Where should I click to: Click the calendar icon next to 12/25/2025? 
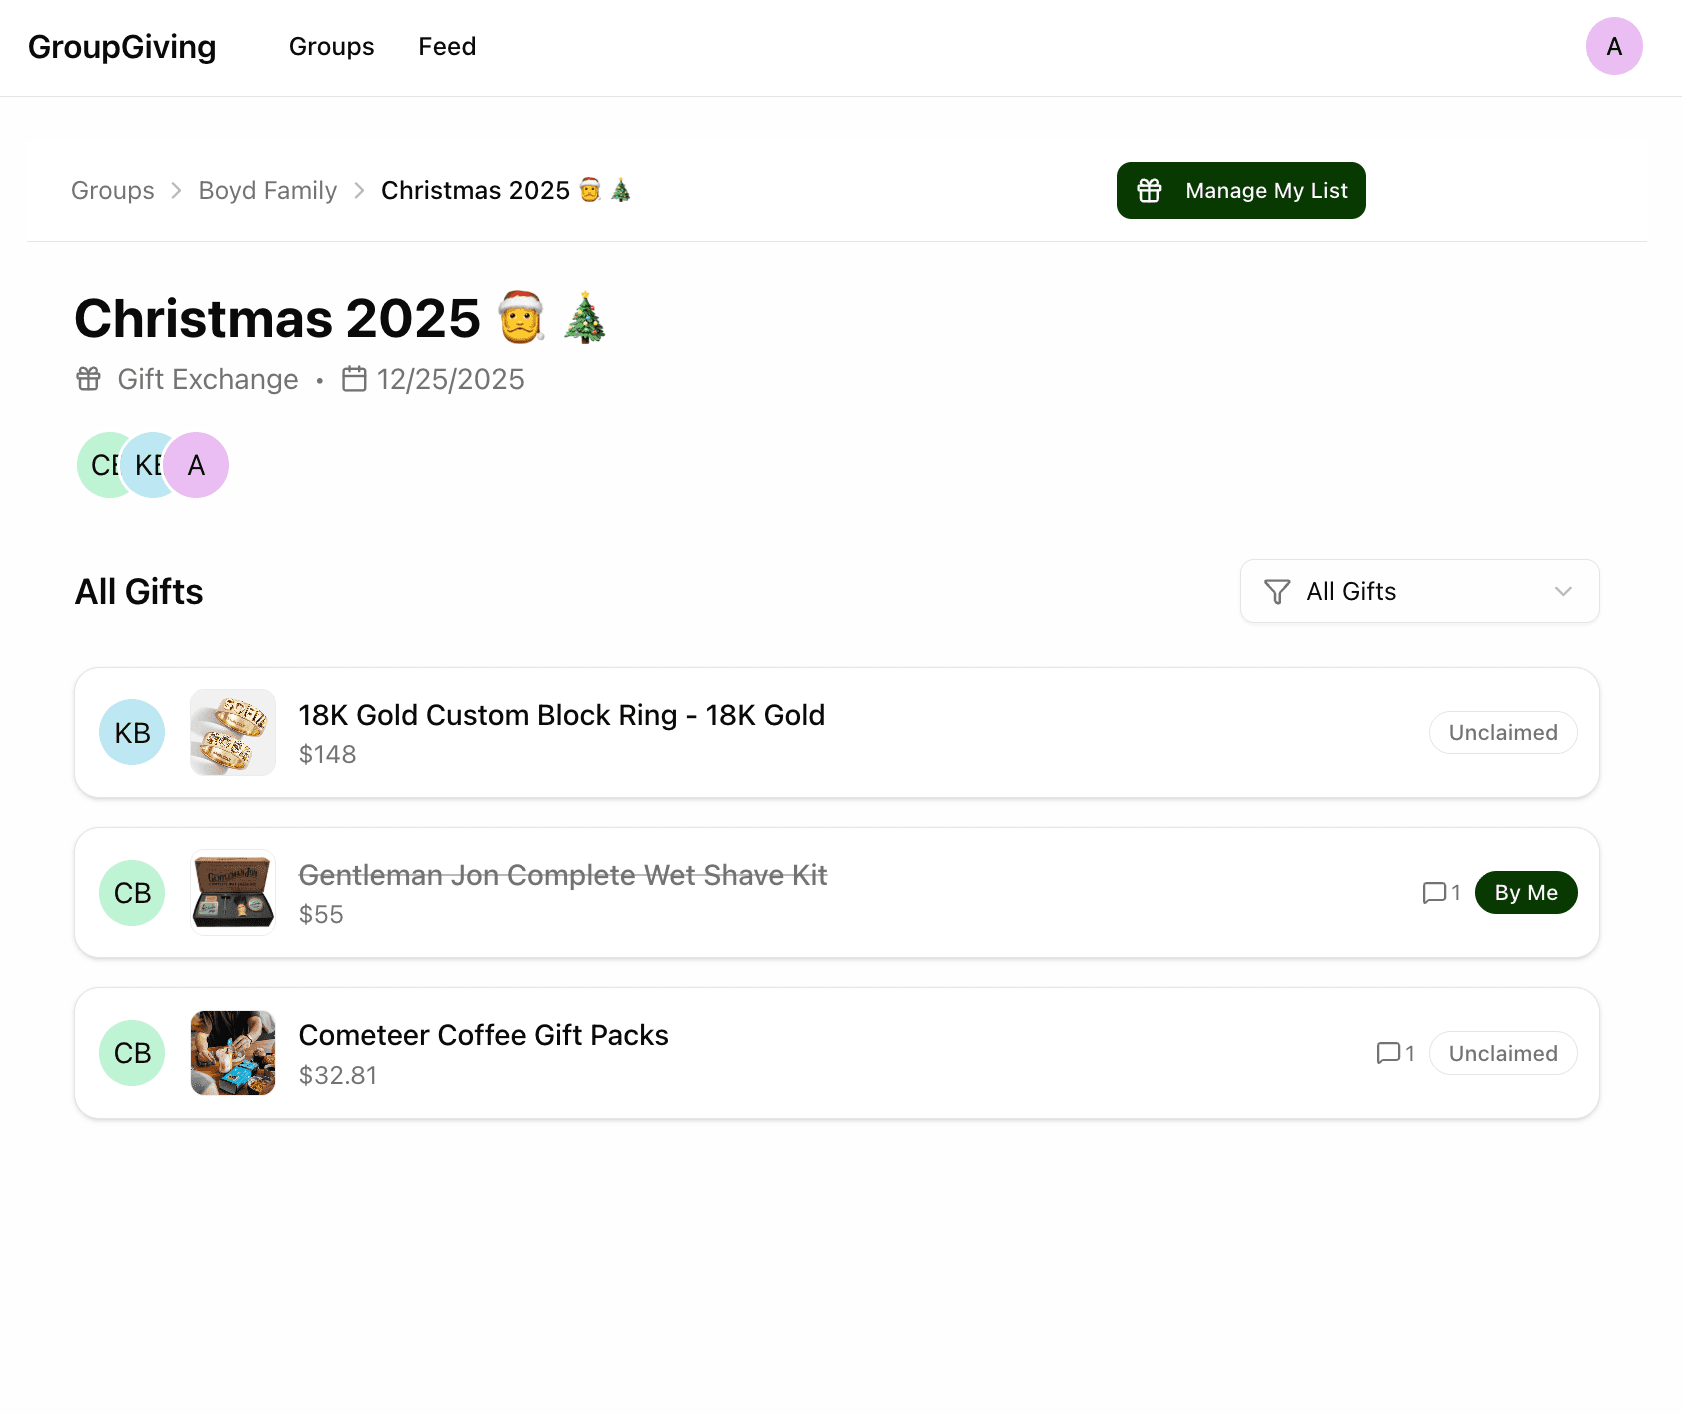[x=355, y=379]
